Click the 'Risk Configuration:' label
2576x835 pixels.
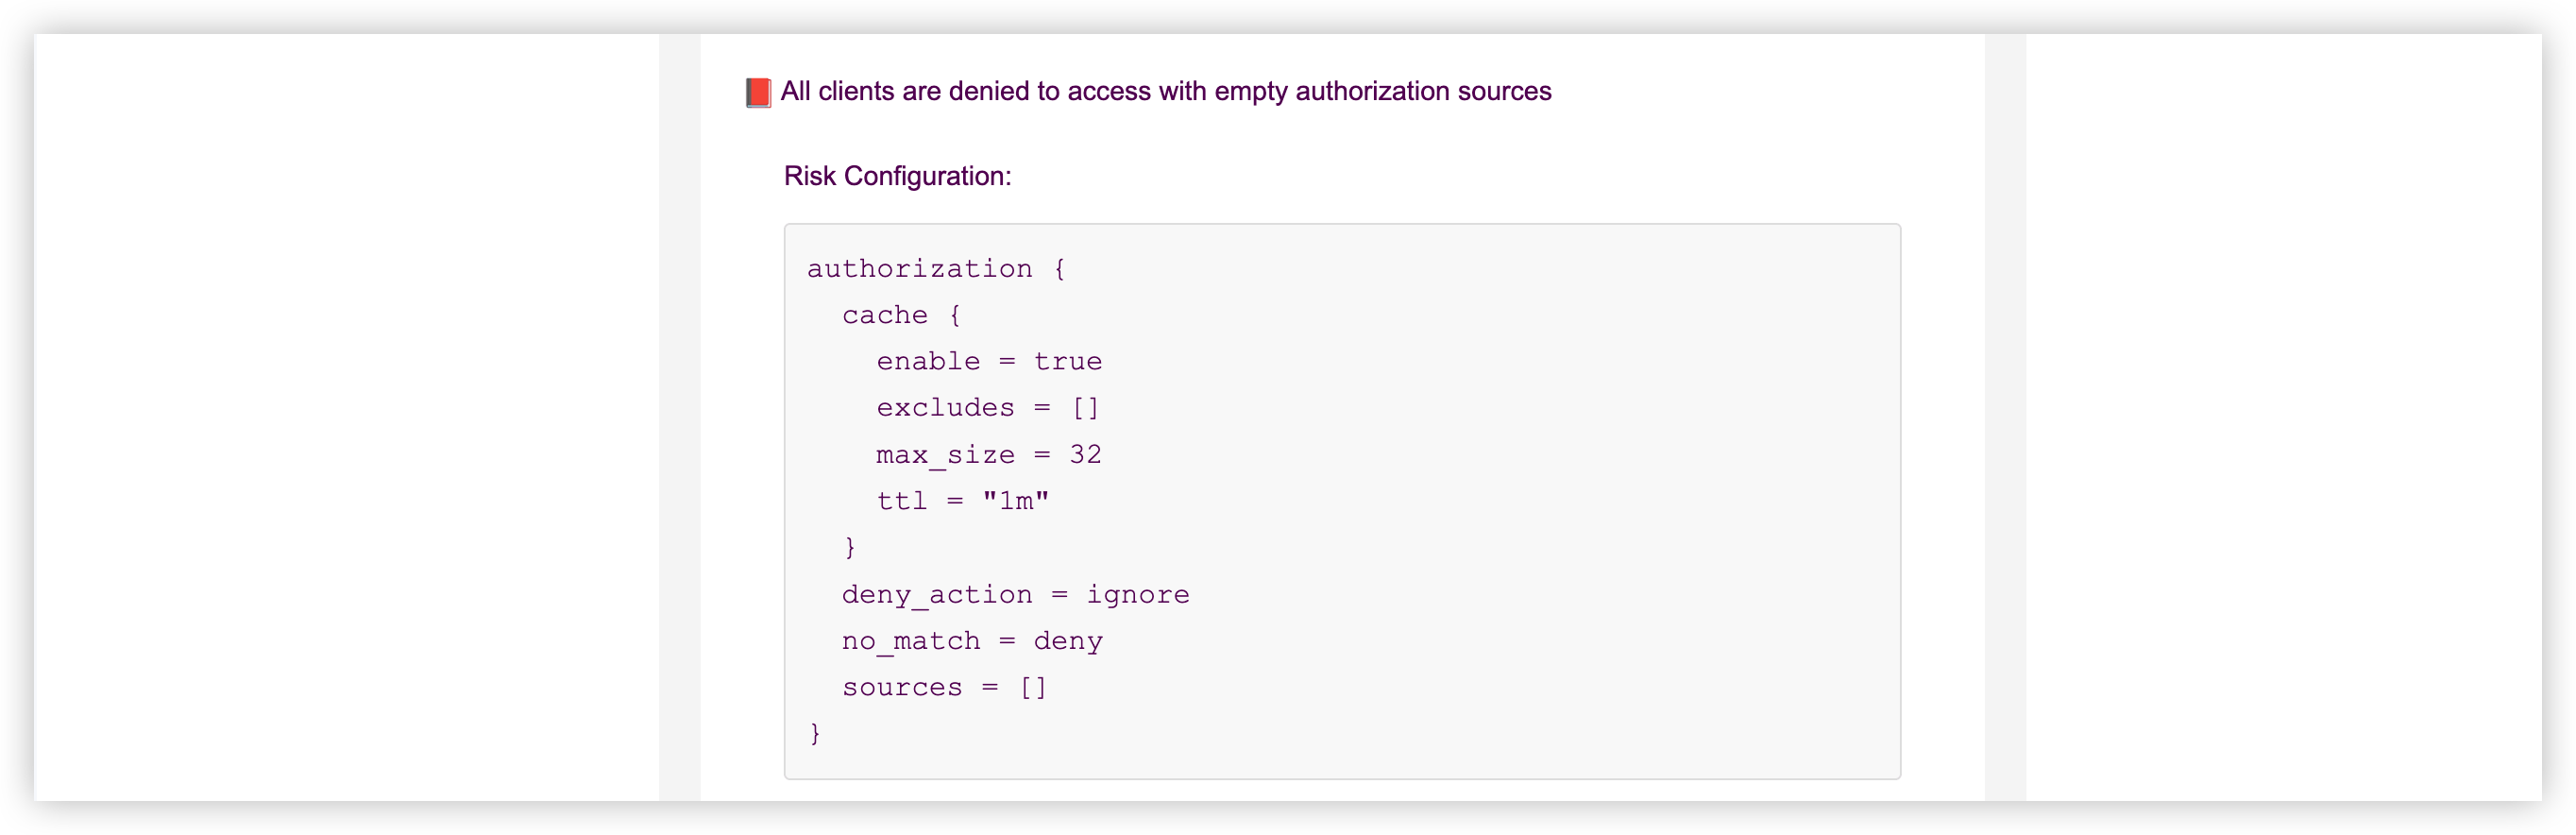click(897, 176)
